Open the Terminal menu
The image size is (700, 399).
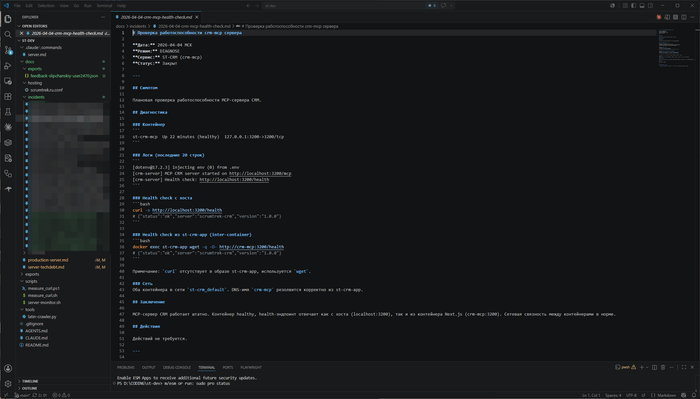(x=104, y=5)
